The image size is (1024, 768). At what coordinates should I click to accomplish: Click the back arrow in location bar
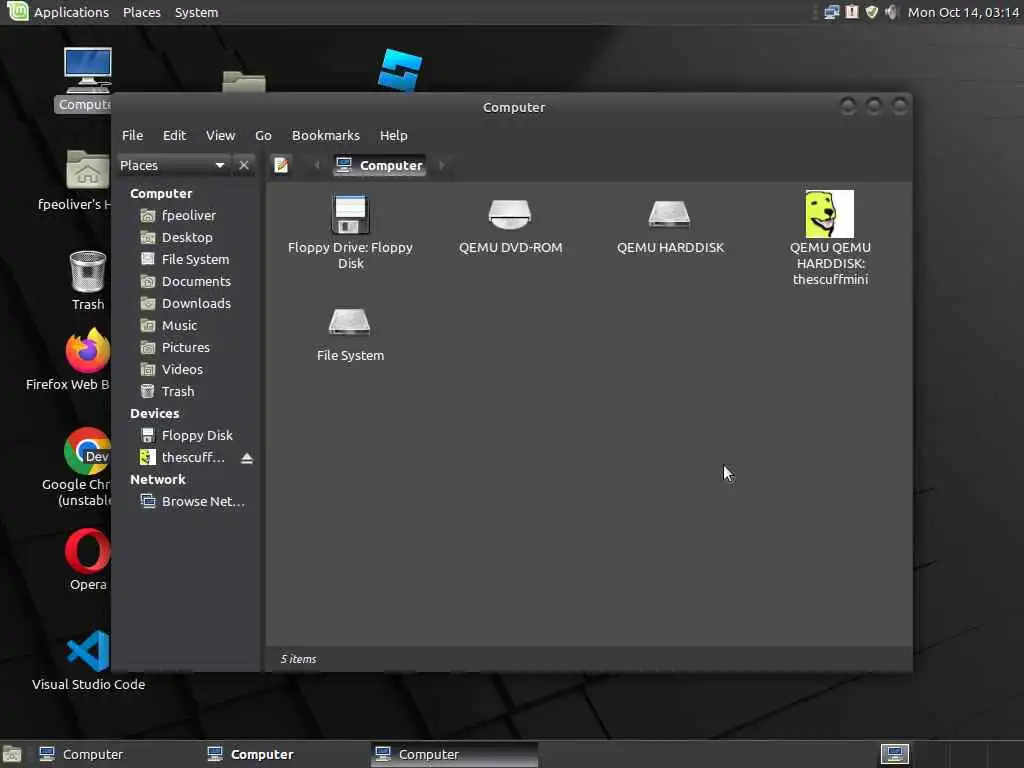point(317,165)
